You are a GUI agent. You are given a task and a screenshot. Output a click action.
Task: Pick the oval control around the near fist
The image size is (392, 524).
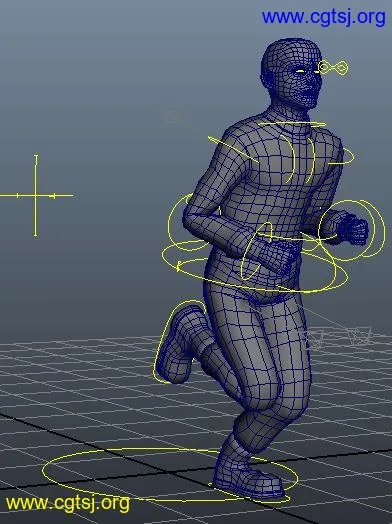pos(258,251)
